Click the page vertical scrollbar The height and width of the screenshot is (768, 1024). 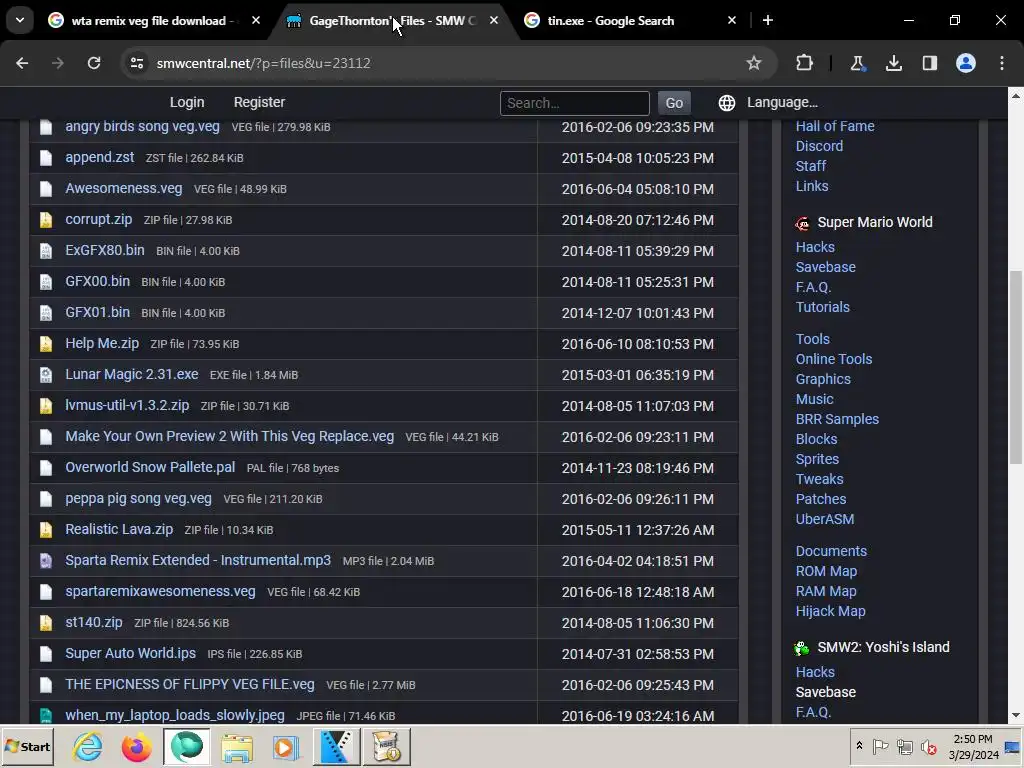pyautogui.click(x=1016, y=367)
